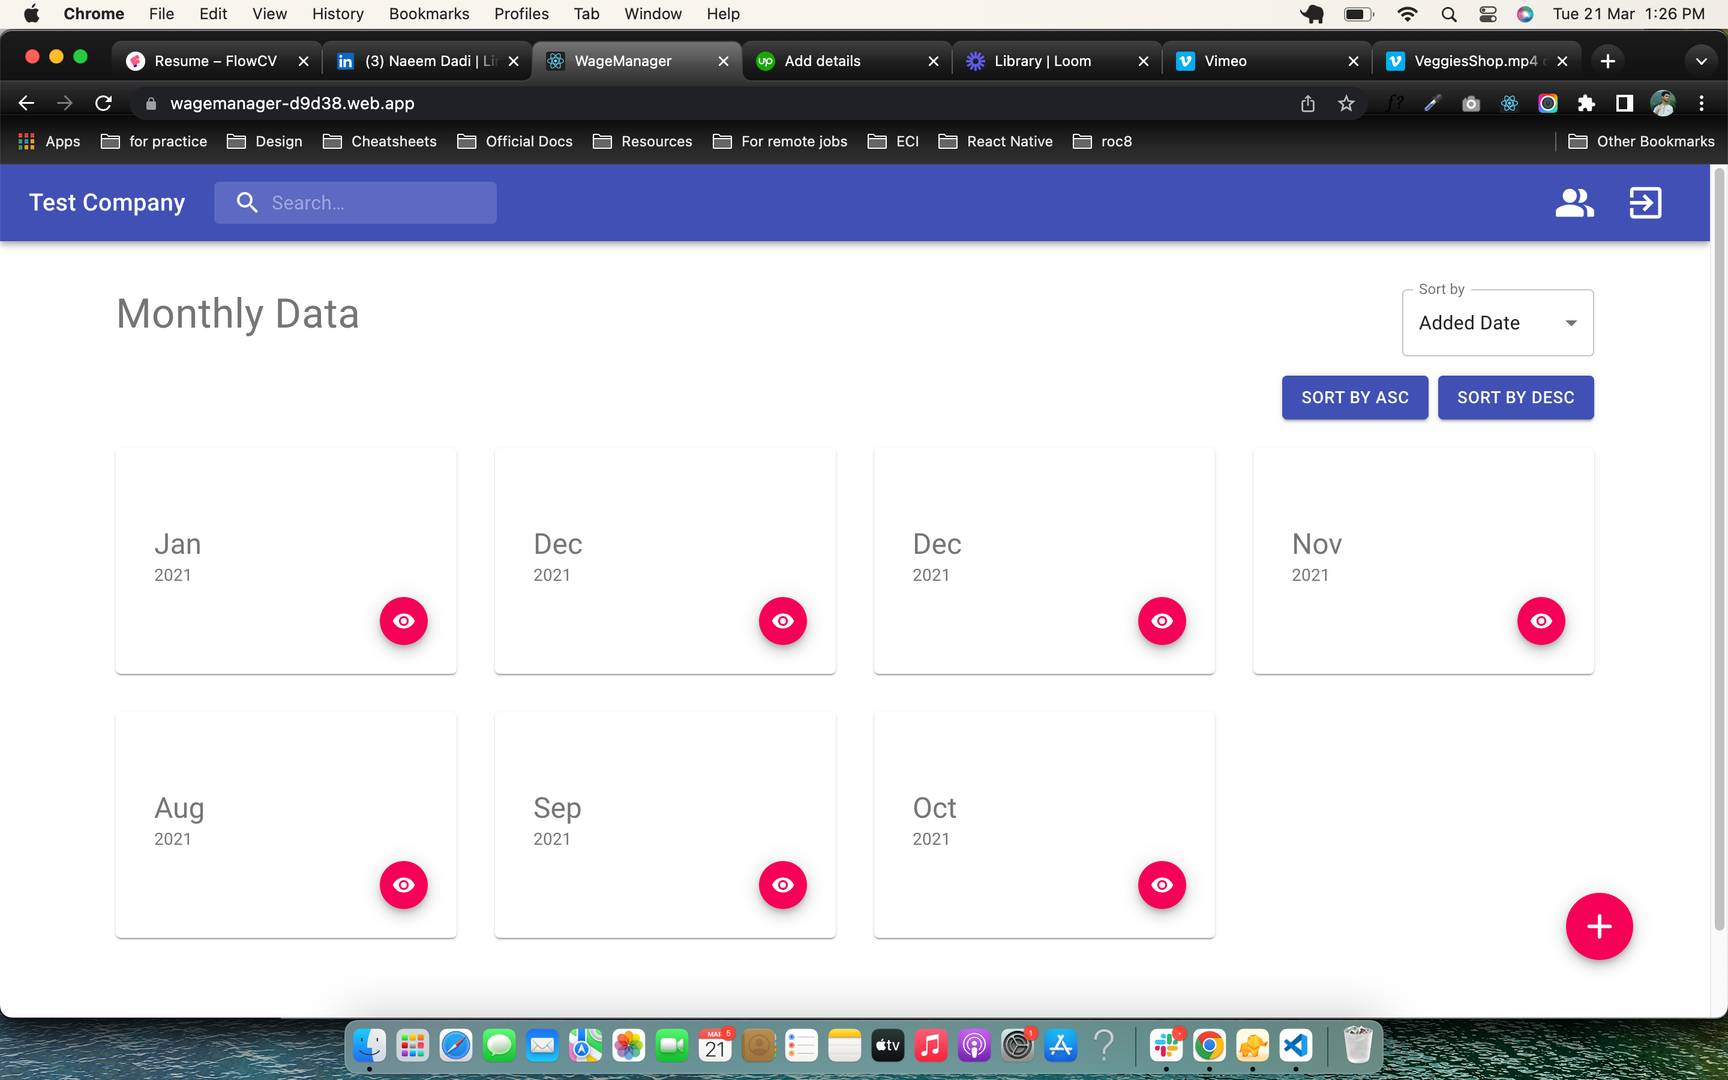Click the SORT BY DESC button
This screenshot has height=1080, width=1728.
pyautogui.click(x=1515, y=398)
